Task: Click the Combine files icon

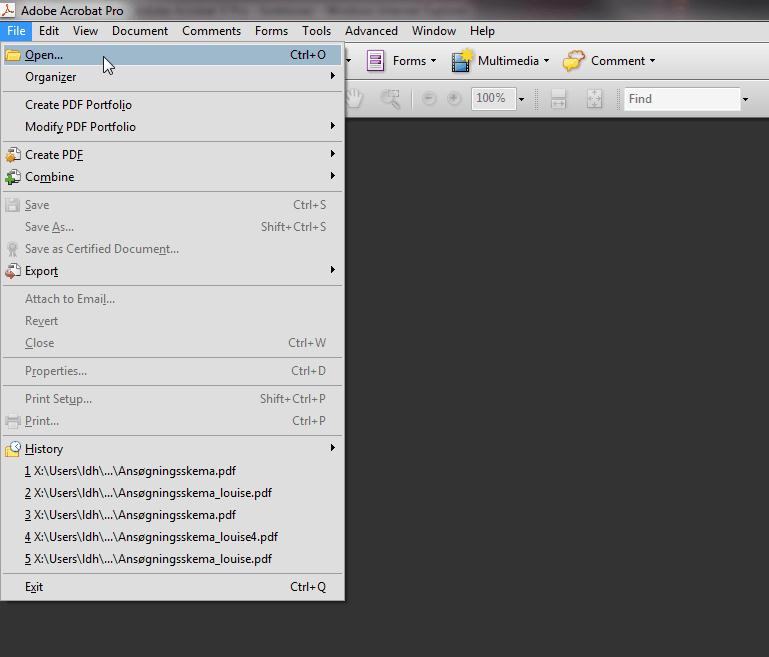Action: [13, 177]
